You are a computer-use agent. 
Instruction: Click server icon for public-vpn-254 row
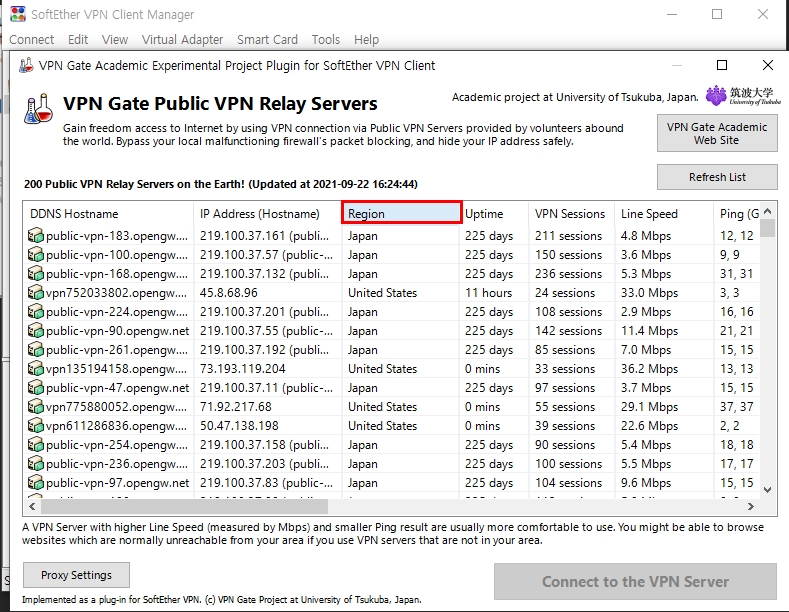point(36,444)
